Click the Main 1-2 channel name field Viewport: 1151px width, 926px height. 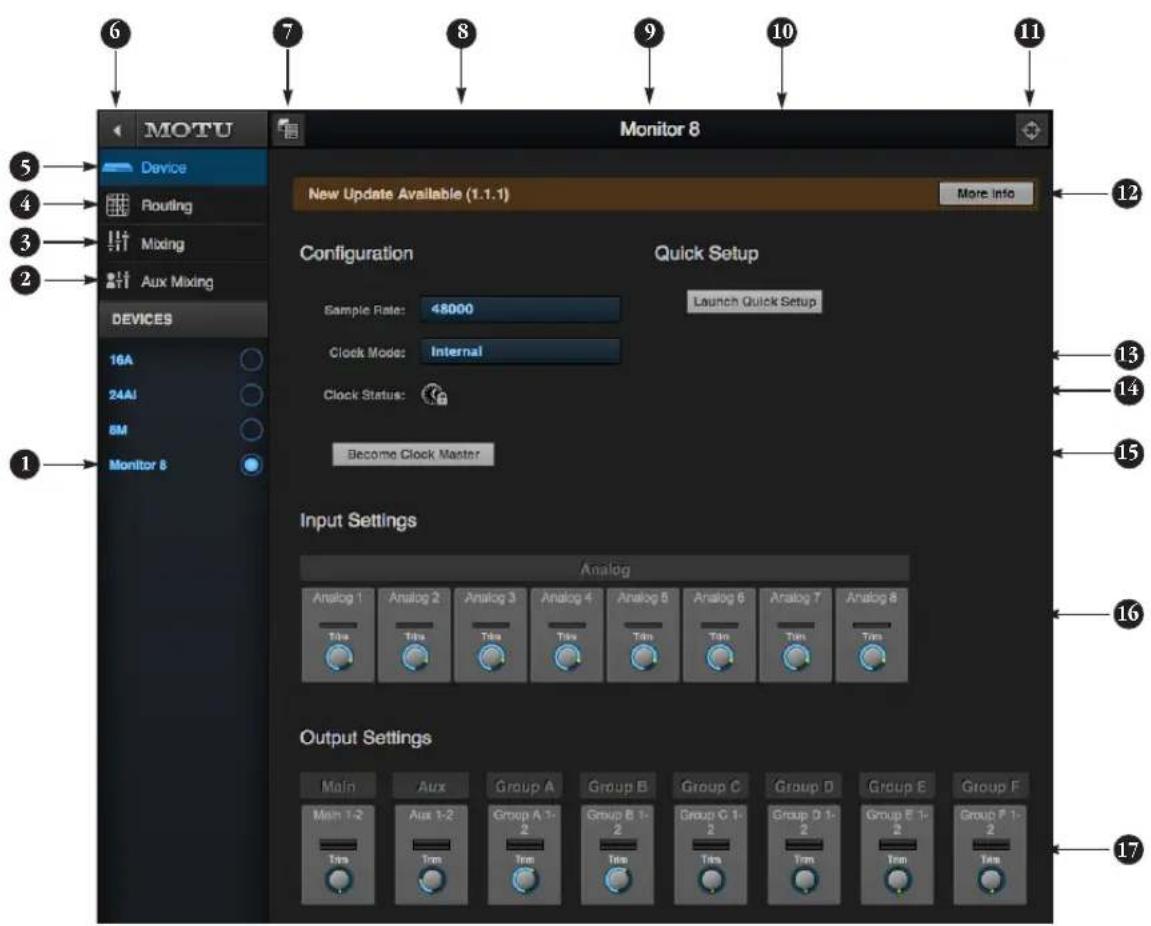(338, 815)
